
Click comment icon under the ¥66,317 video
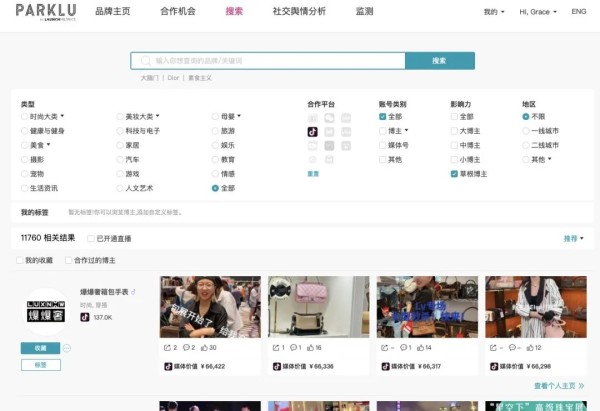403,347
